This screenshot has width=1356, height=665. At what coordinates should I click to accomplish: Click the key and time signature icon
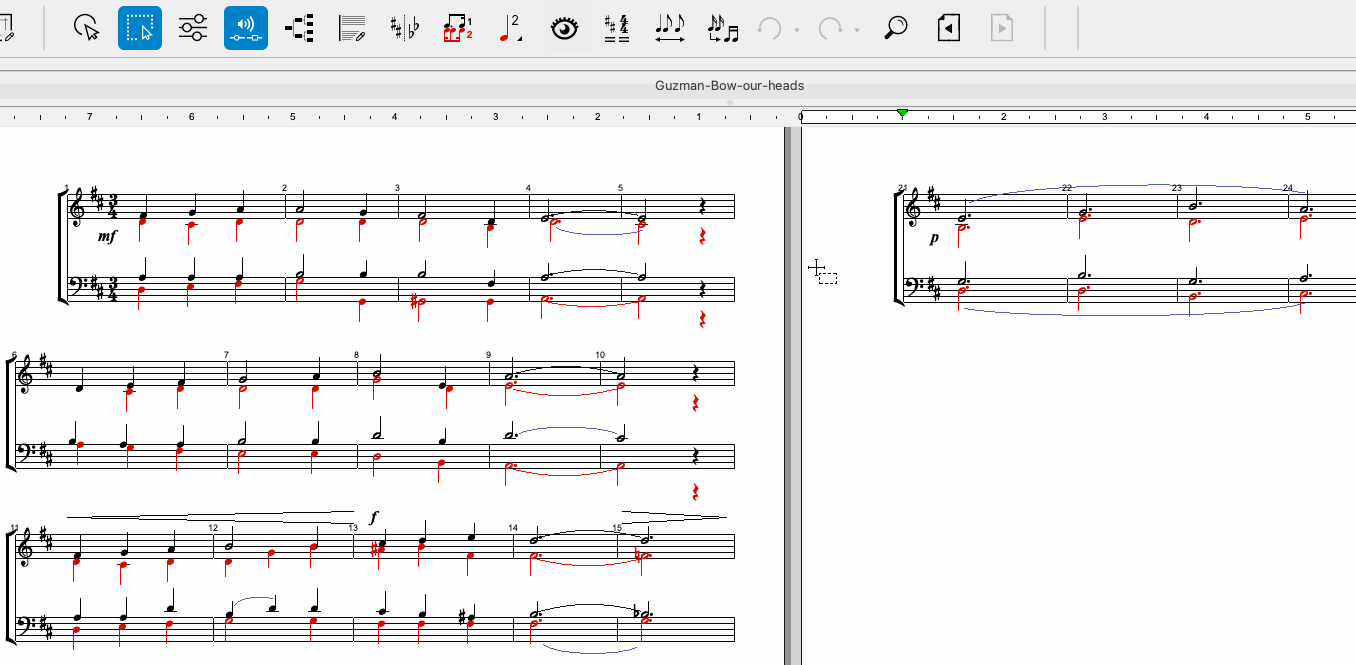click(617, 28)
